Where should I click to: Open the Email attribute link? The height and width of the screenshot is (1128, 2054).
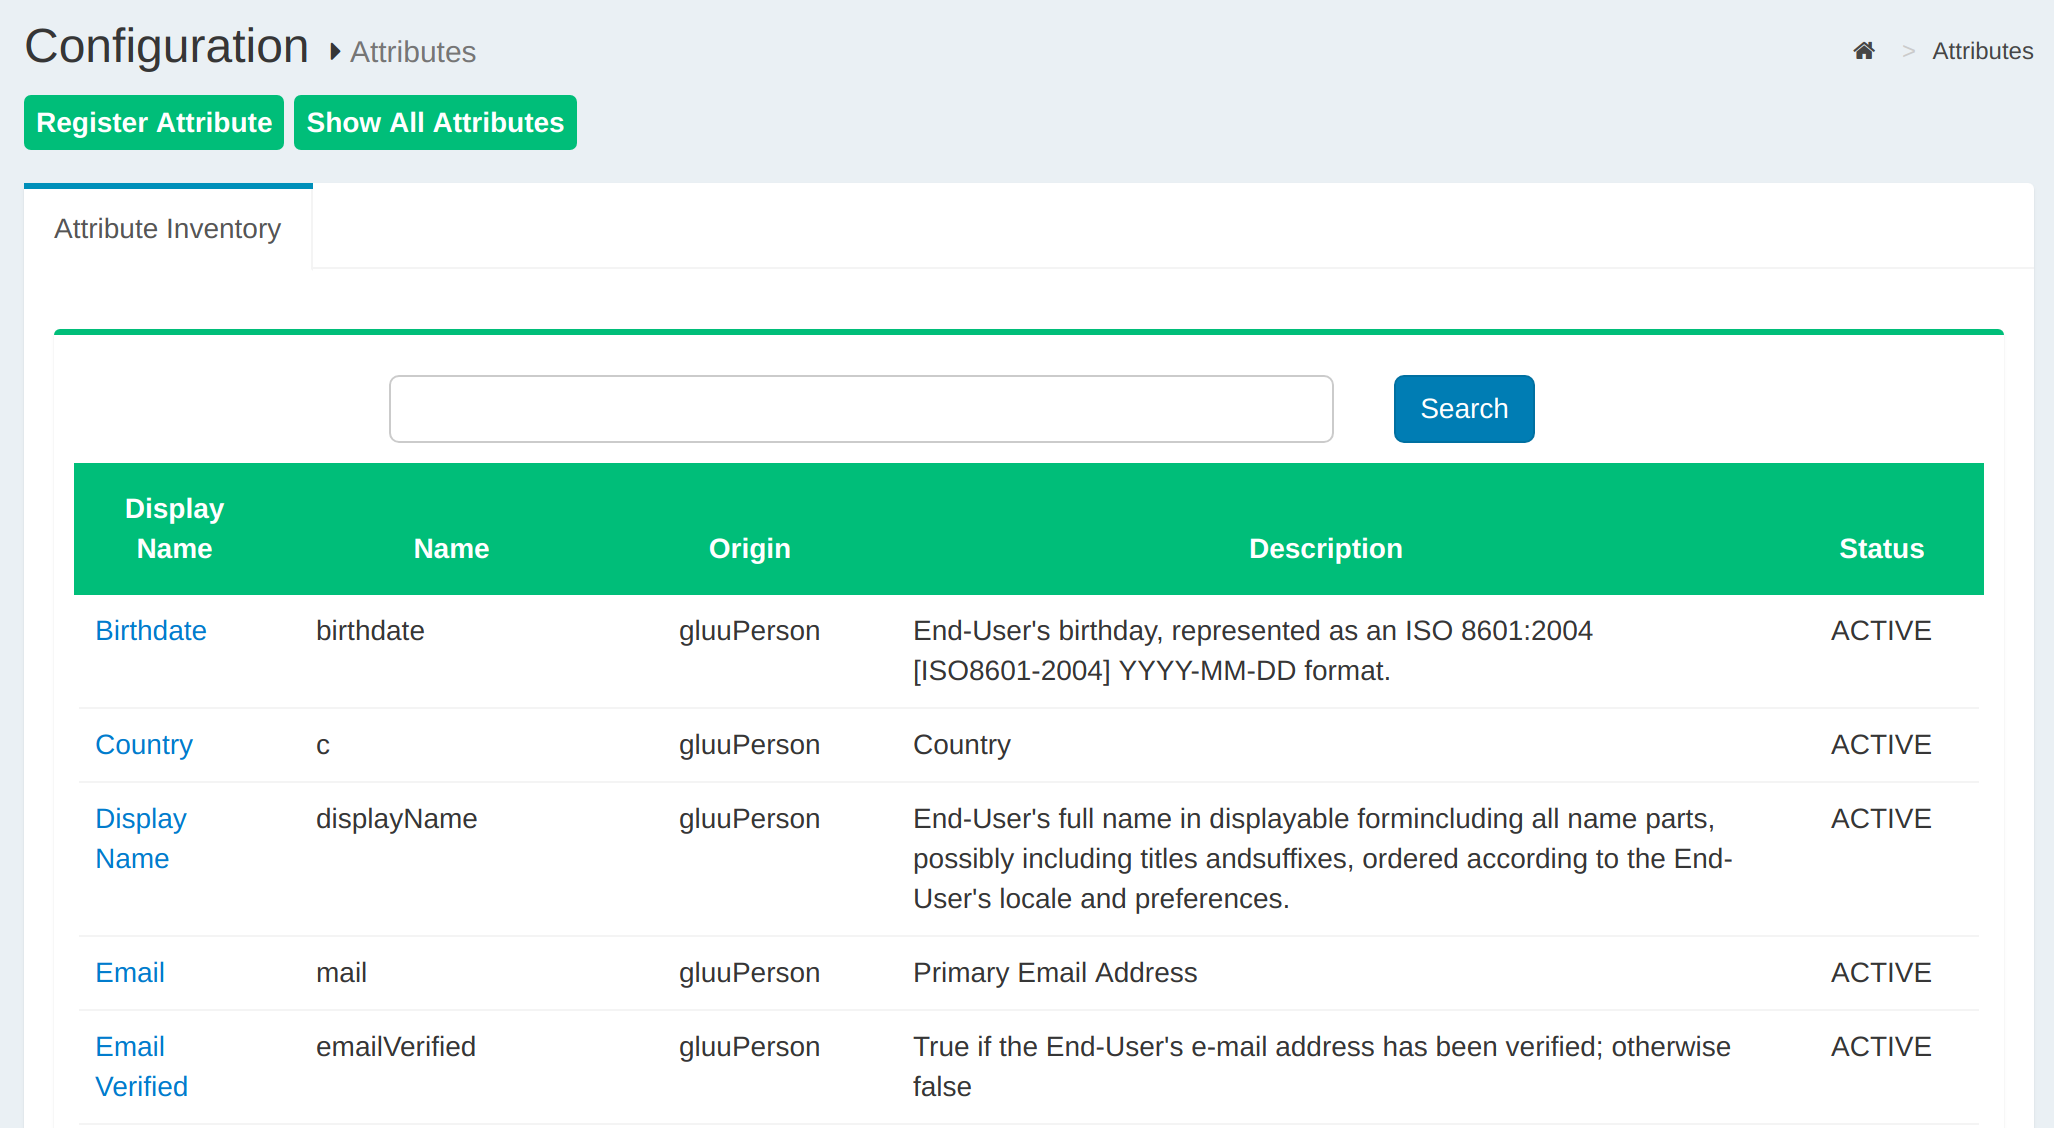click(130, 973)
